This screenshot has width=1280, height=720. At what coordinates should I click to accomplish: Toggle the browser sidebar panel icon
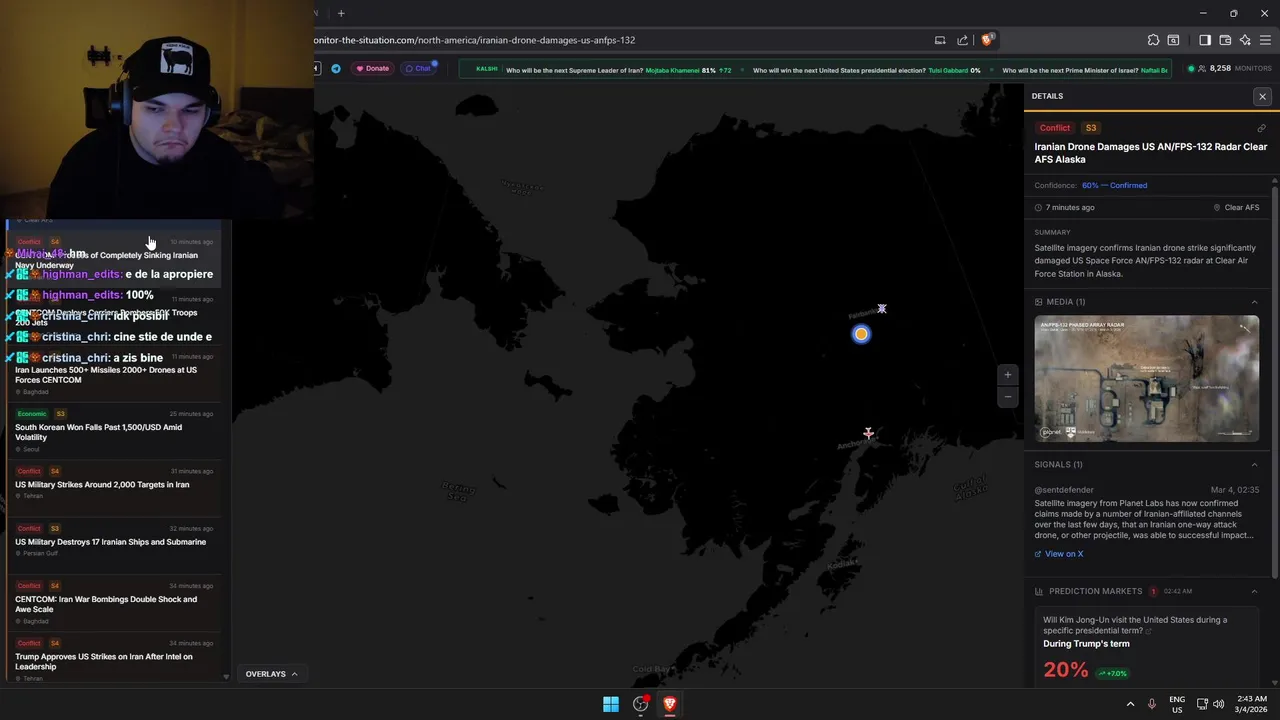pos(1204,40)
